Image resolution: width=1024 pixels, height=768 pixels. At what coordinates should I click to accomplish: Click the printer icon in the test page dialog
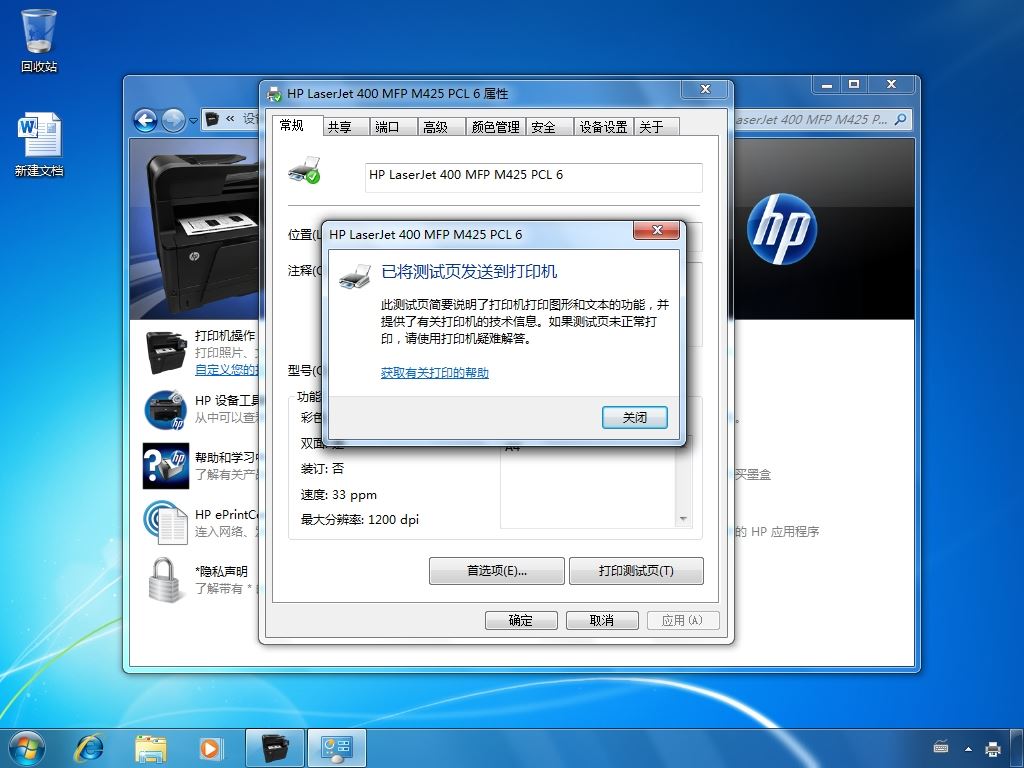point(355,276)
